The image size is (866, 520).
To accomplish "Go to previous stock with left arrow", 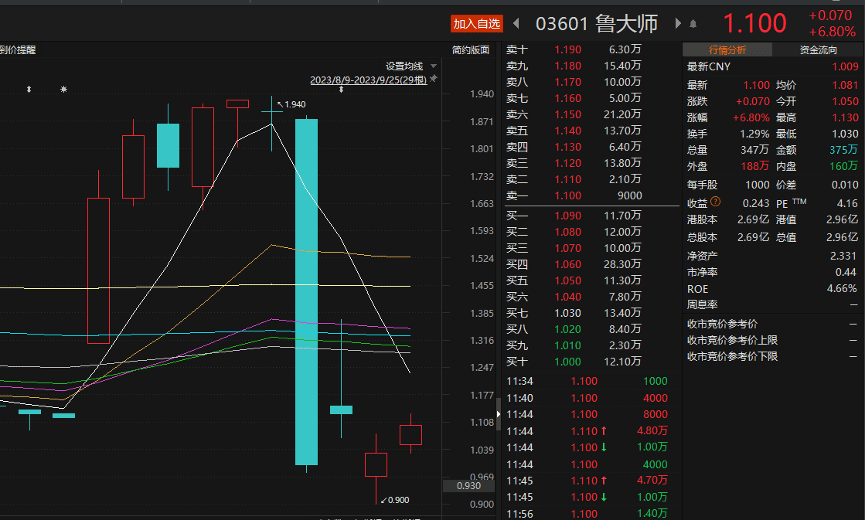I will pyautogui.click(x=516, y=23).
